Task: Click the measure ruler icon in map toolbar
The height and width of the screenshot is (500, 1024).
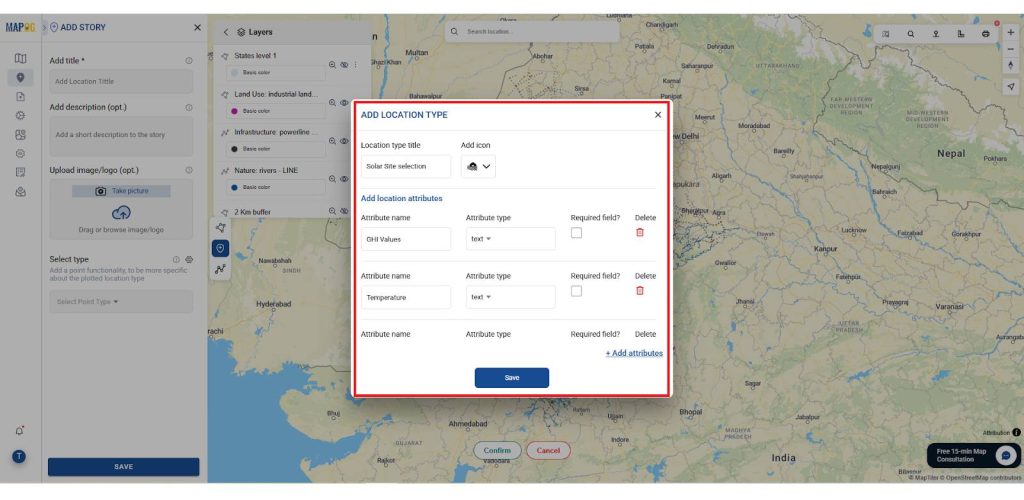Action: [x=961, y=34]
